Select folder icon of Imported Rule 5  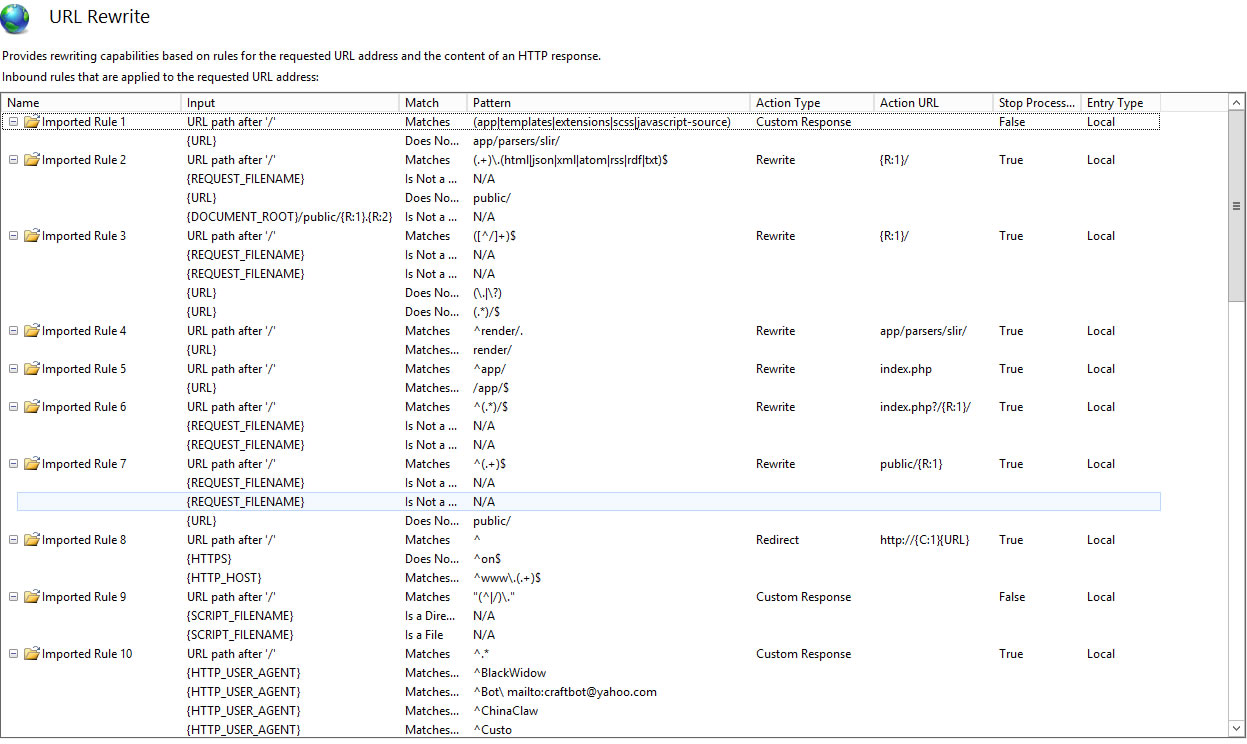coord(32,369)
